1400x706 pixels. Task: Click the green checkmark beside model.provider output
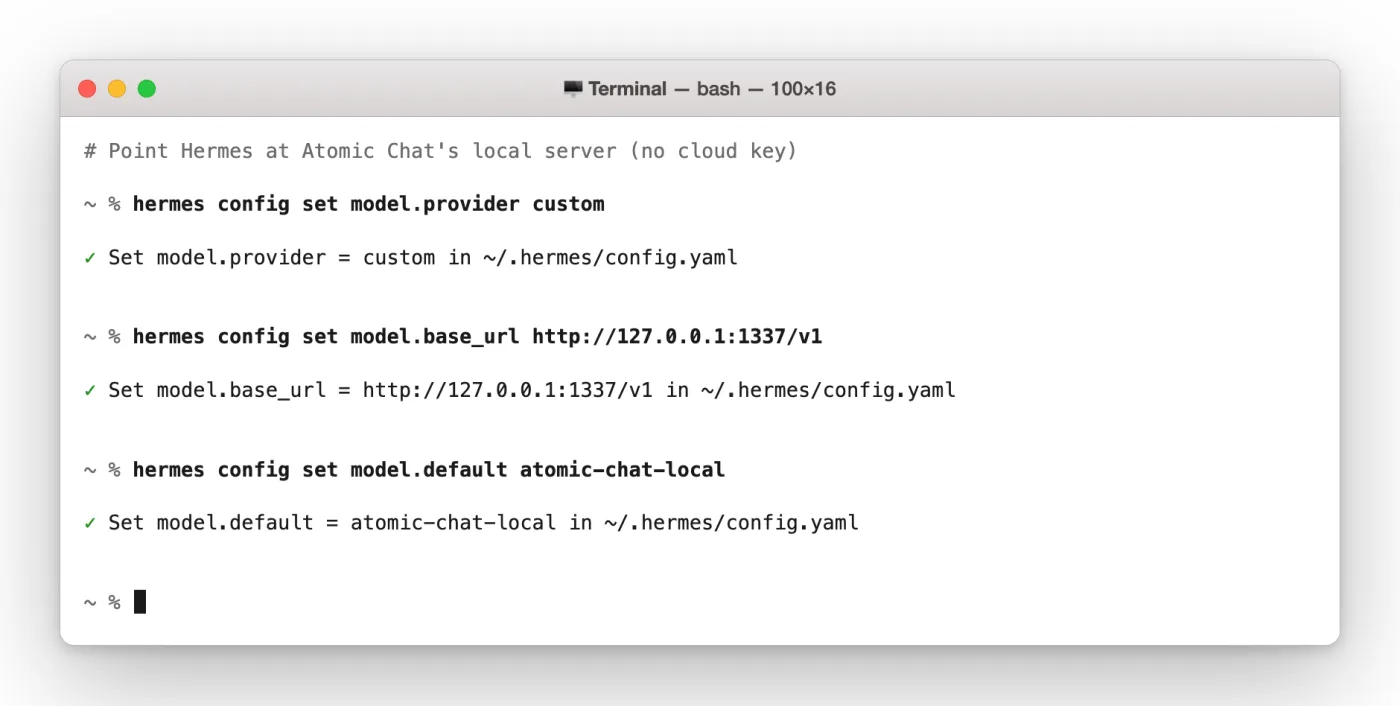point(90,258)
